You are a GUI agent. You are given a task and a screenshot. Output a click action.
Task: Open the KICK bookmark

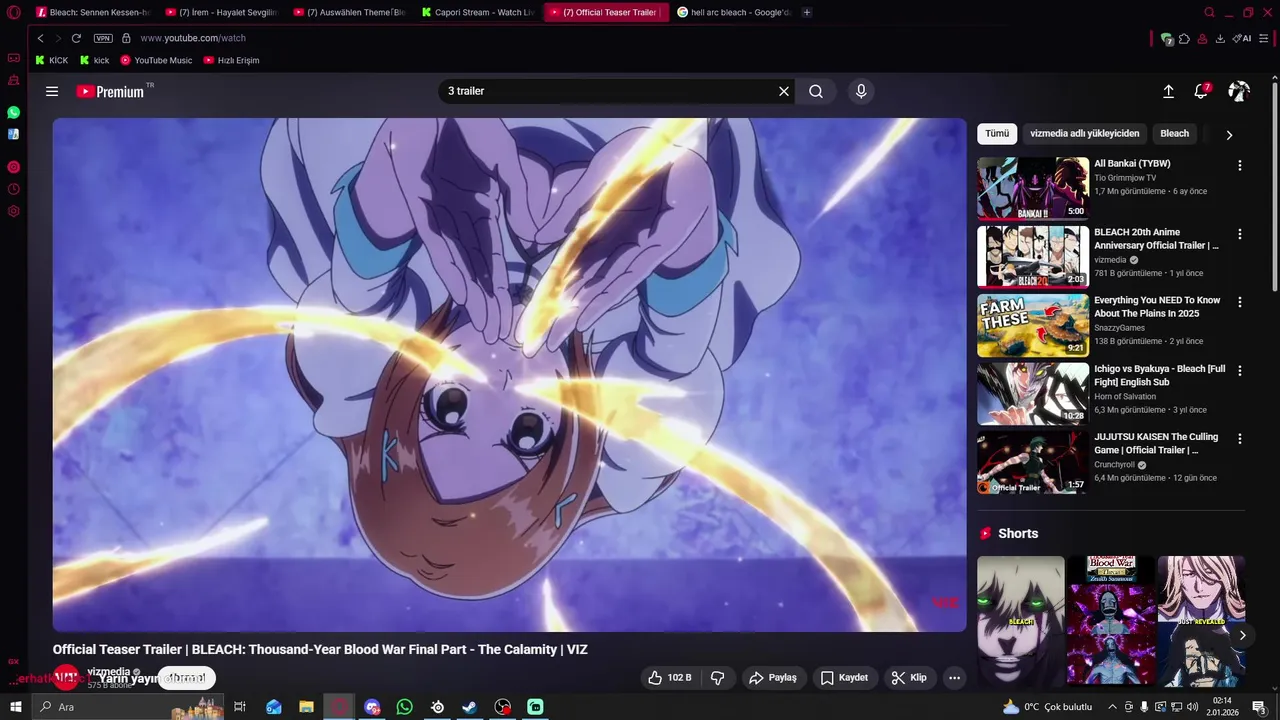[52, 60]
